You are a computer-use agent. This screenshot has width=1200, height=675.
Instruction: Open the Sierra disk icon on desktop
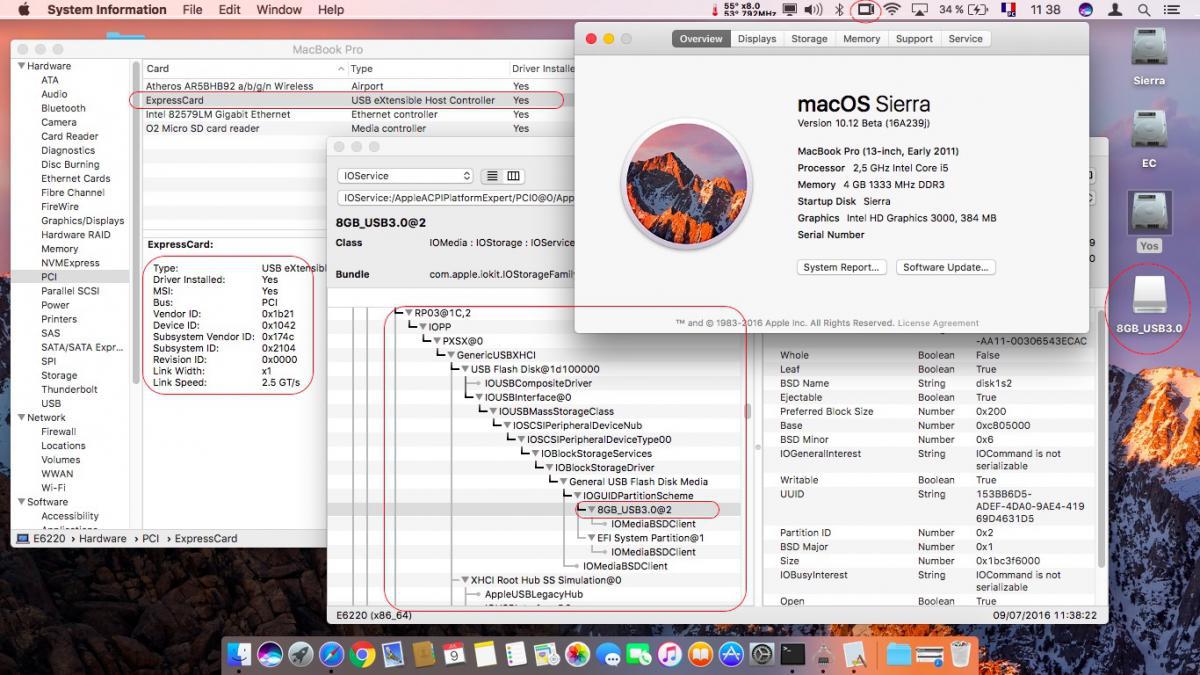1149,49
